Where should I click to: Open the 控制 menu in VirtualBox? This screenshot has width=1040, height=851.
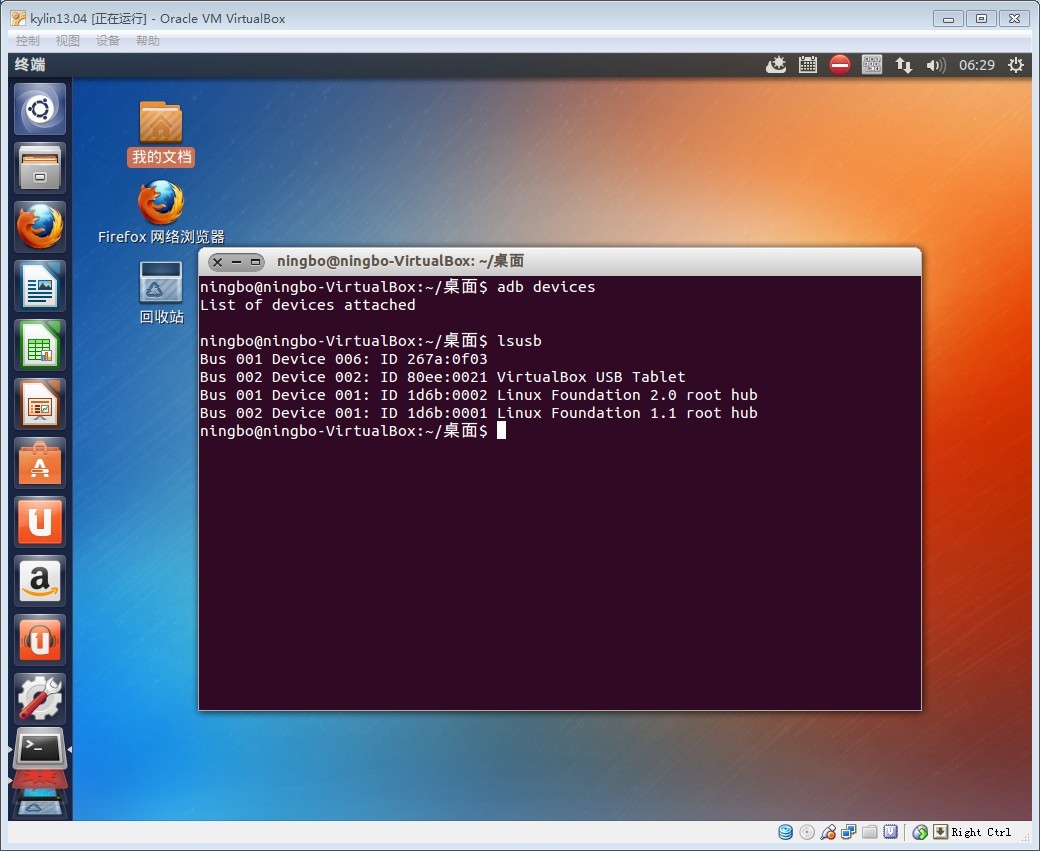[27, 40]
